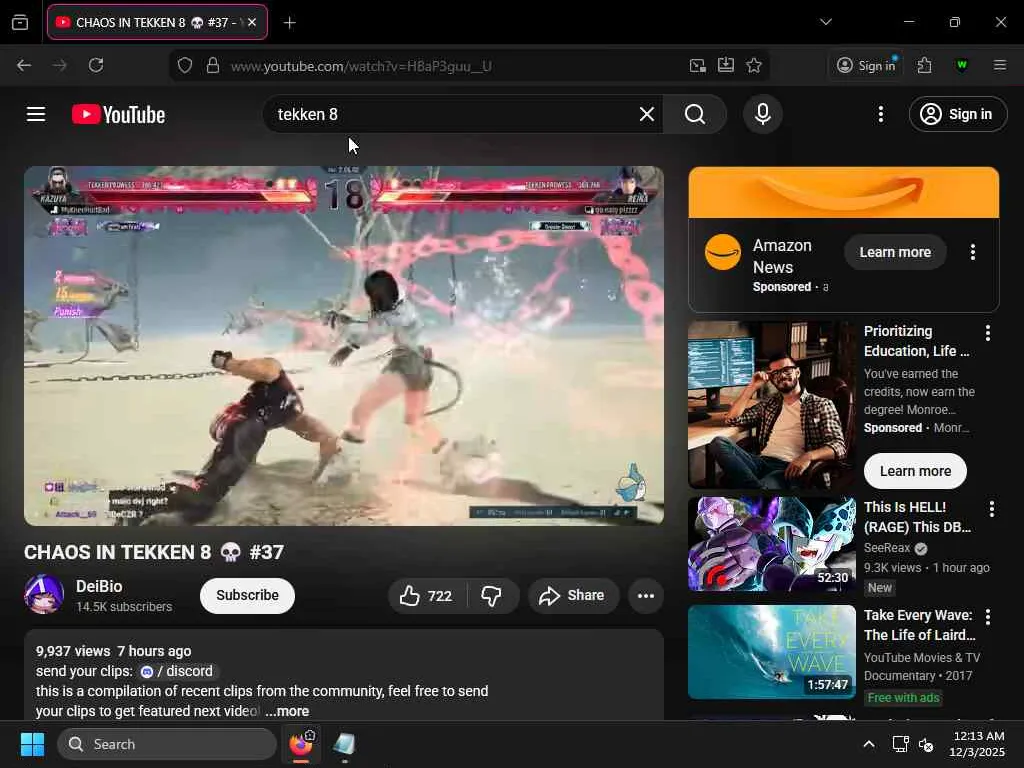Open Take Every Wave thumbnail
1024x768 pixels.
(x=771, y=652)
